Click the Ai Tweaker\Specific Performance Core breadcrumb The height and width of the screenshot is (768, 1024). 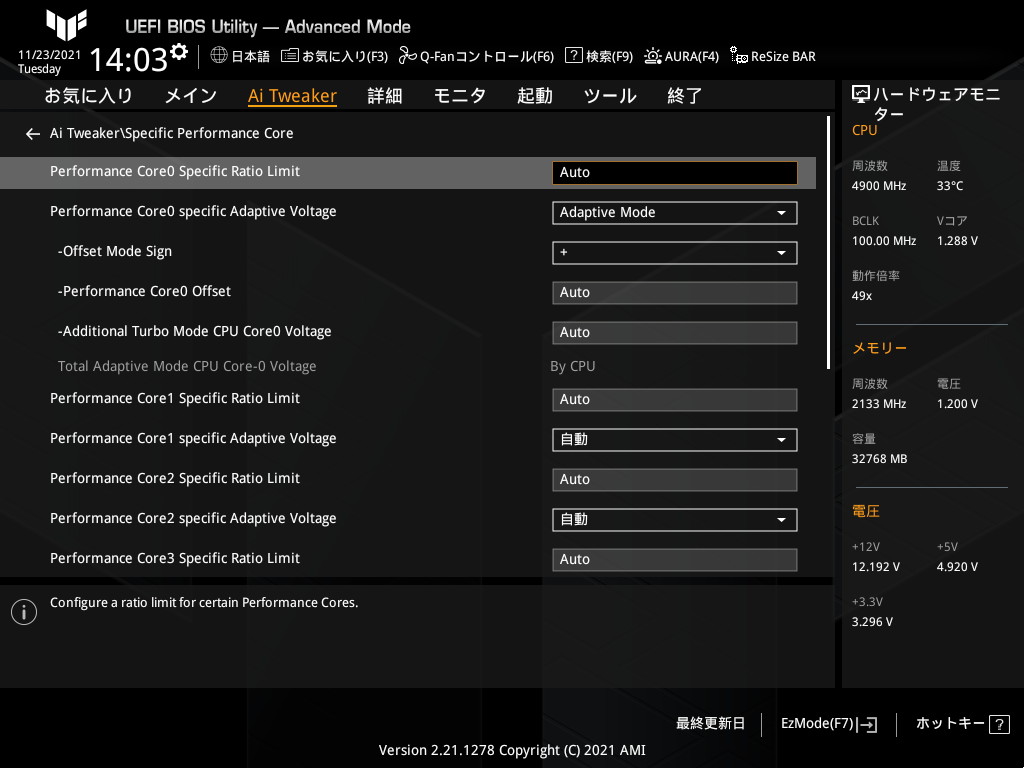coord(172,133)
